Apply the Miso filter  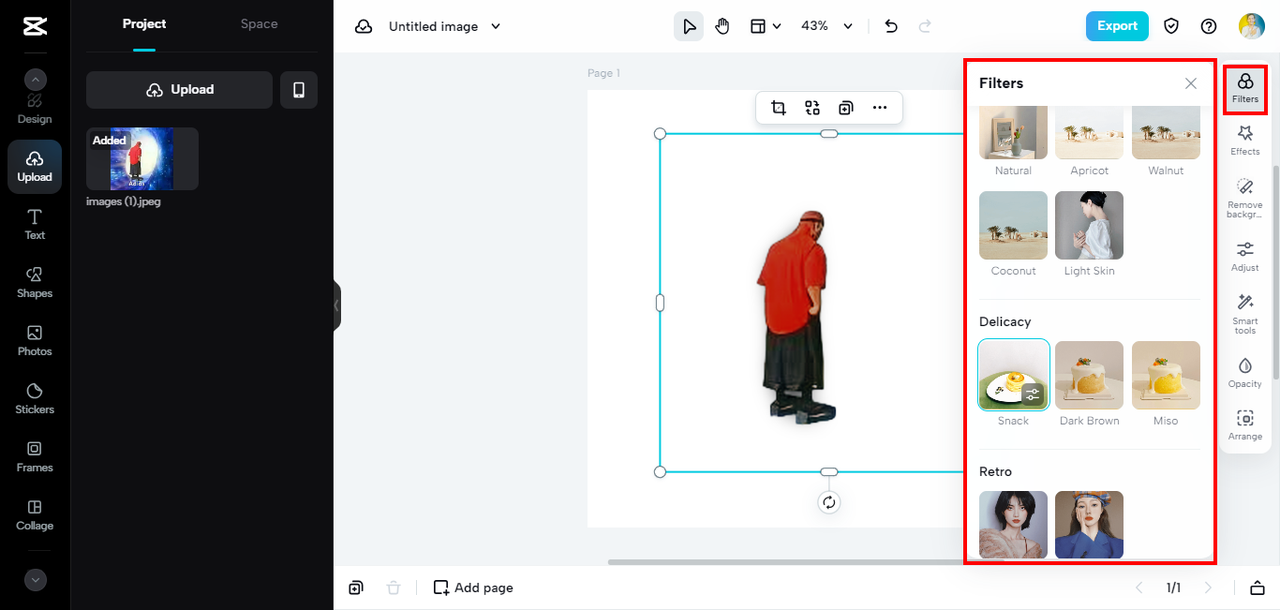pyautogui.click(x=1166, y=375)
